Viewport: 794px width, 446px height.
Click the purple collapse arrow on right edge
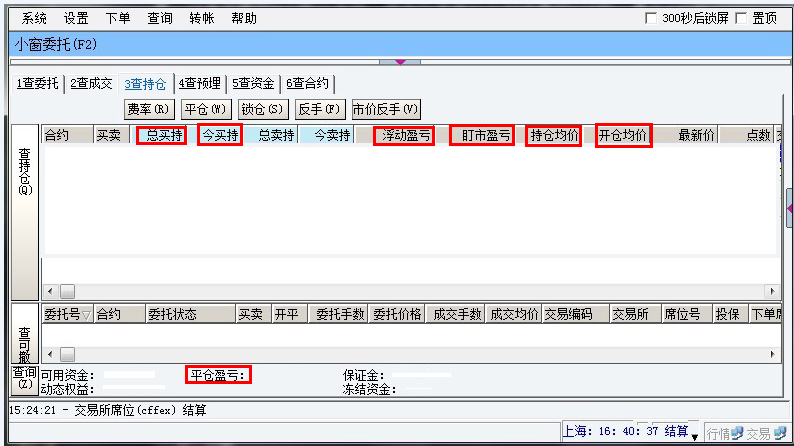789,208
